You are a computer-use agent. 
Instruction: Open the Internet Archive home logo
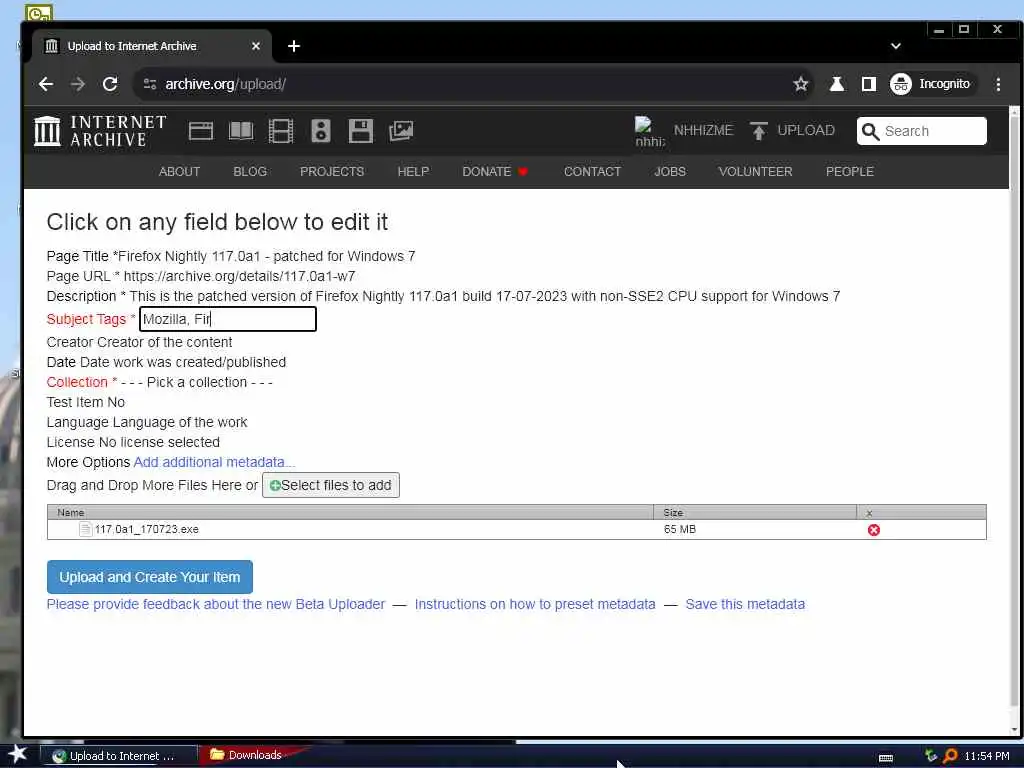click(x=100, y=131)
